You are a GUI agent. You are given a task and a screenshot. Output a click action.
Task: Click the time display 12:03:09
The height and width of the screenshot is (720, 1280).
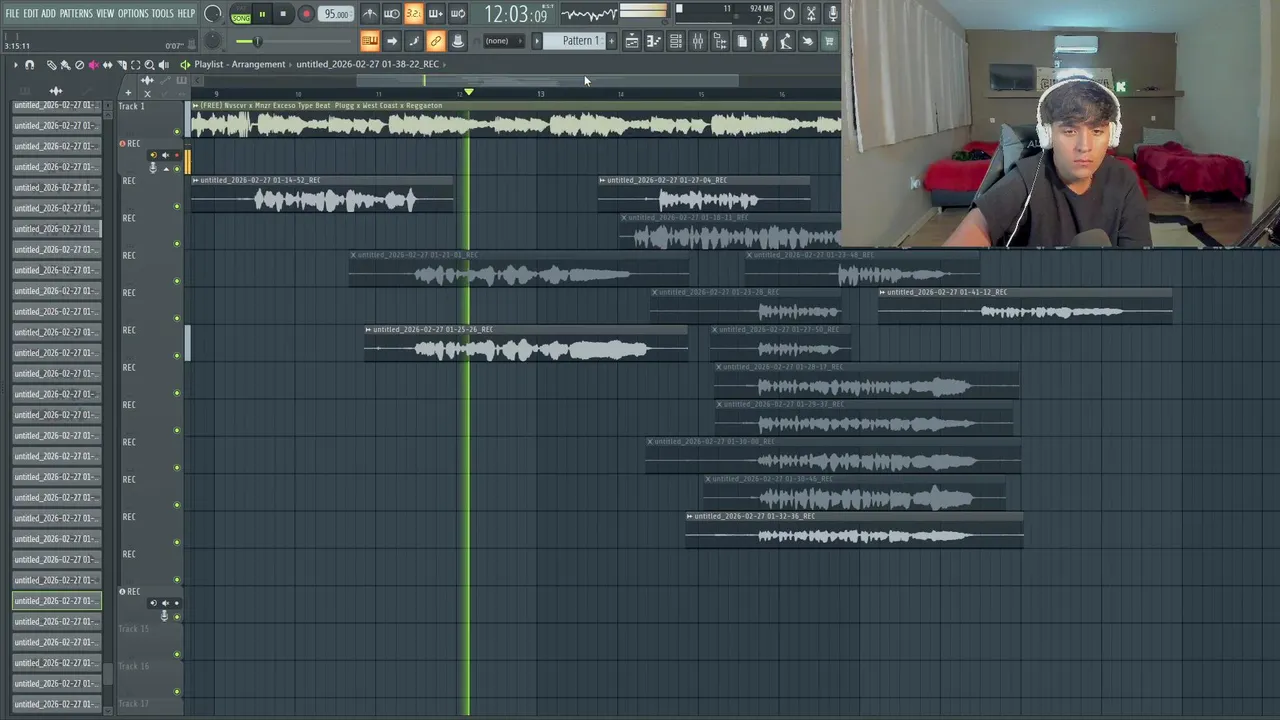pyautogui.click(x=516, y=14)
